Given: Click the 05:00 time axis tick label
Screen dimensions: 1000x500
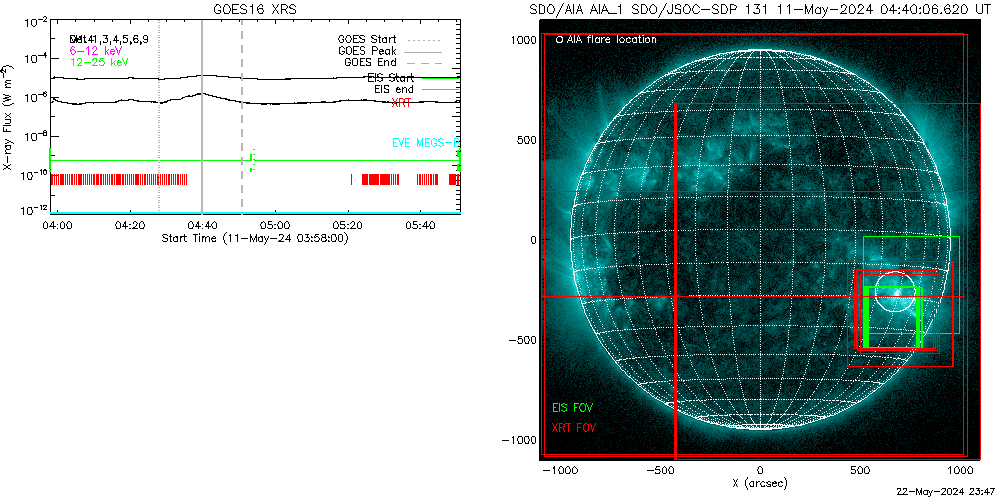Looking at the screenshot, I should [x=276, y=226].
